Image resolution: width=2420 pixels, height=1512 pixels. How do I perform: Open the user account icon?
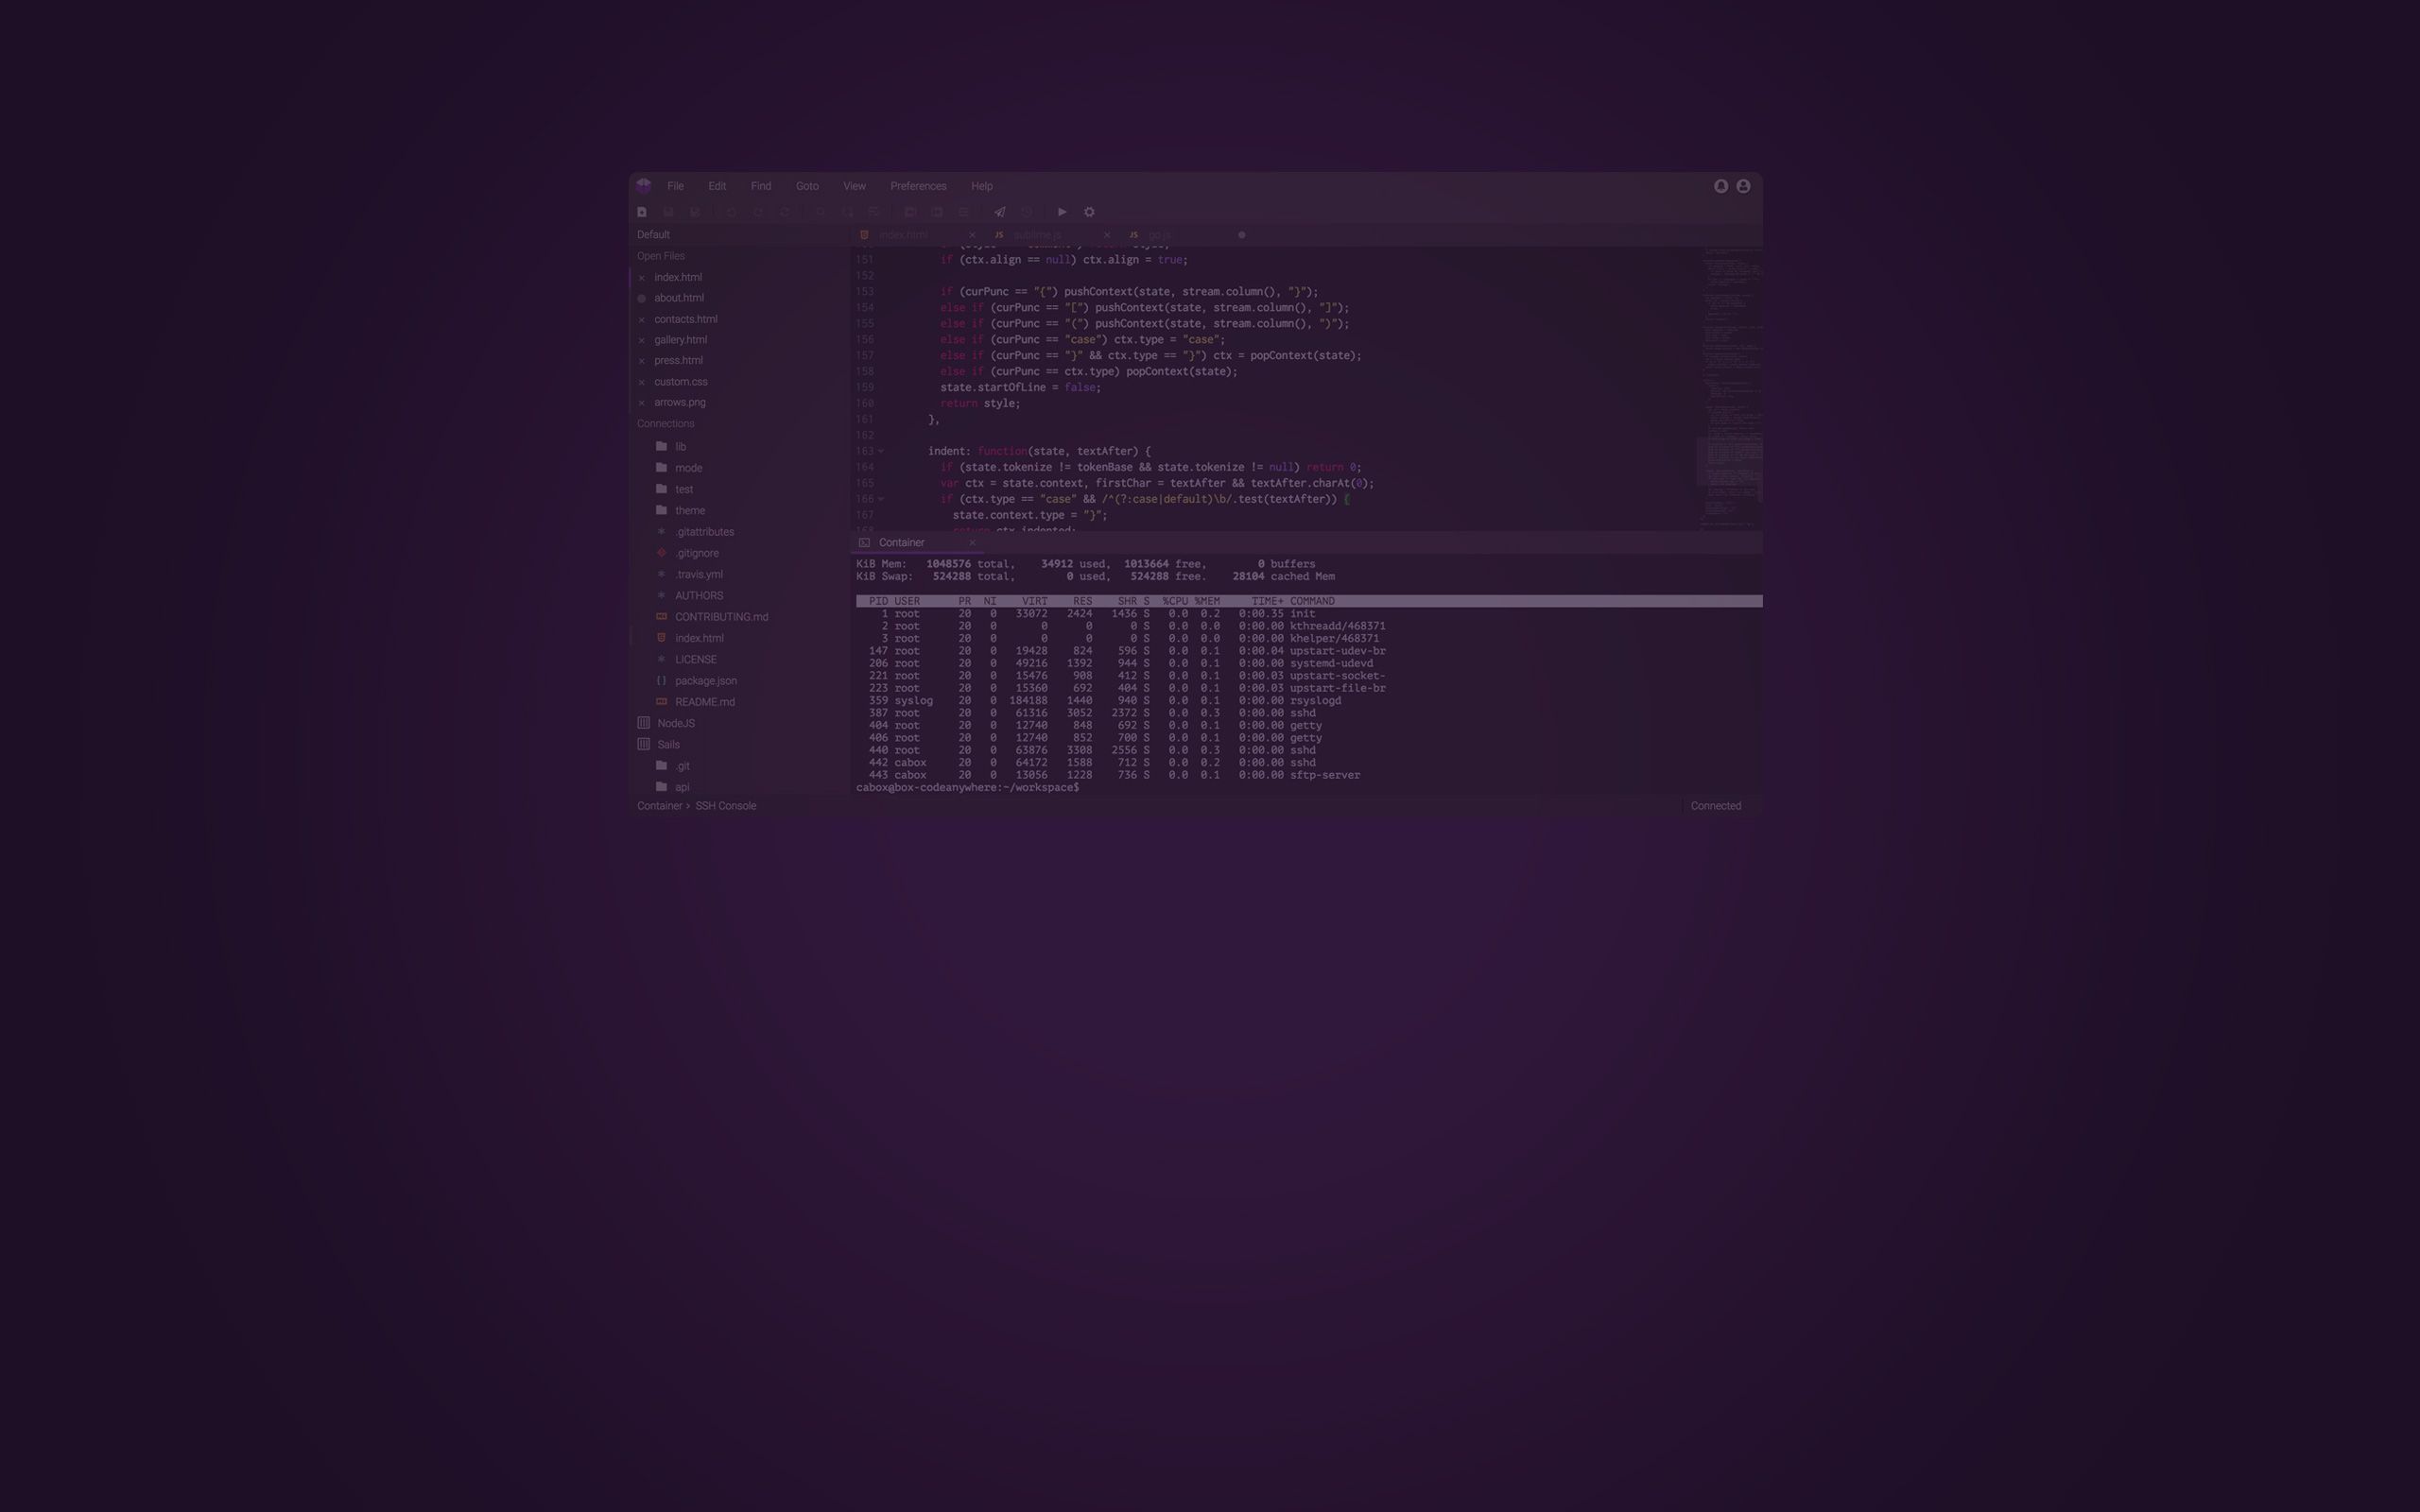coord(1744,186)
